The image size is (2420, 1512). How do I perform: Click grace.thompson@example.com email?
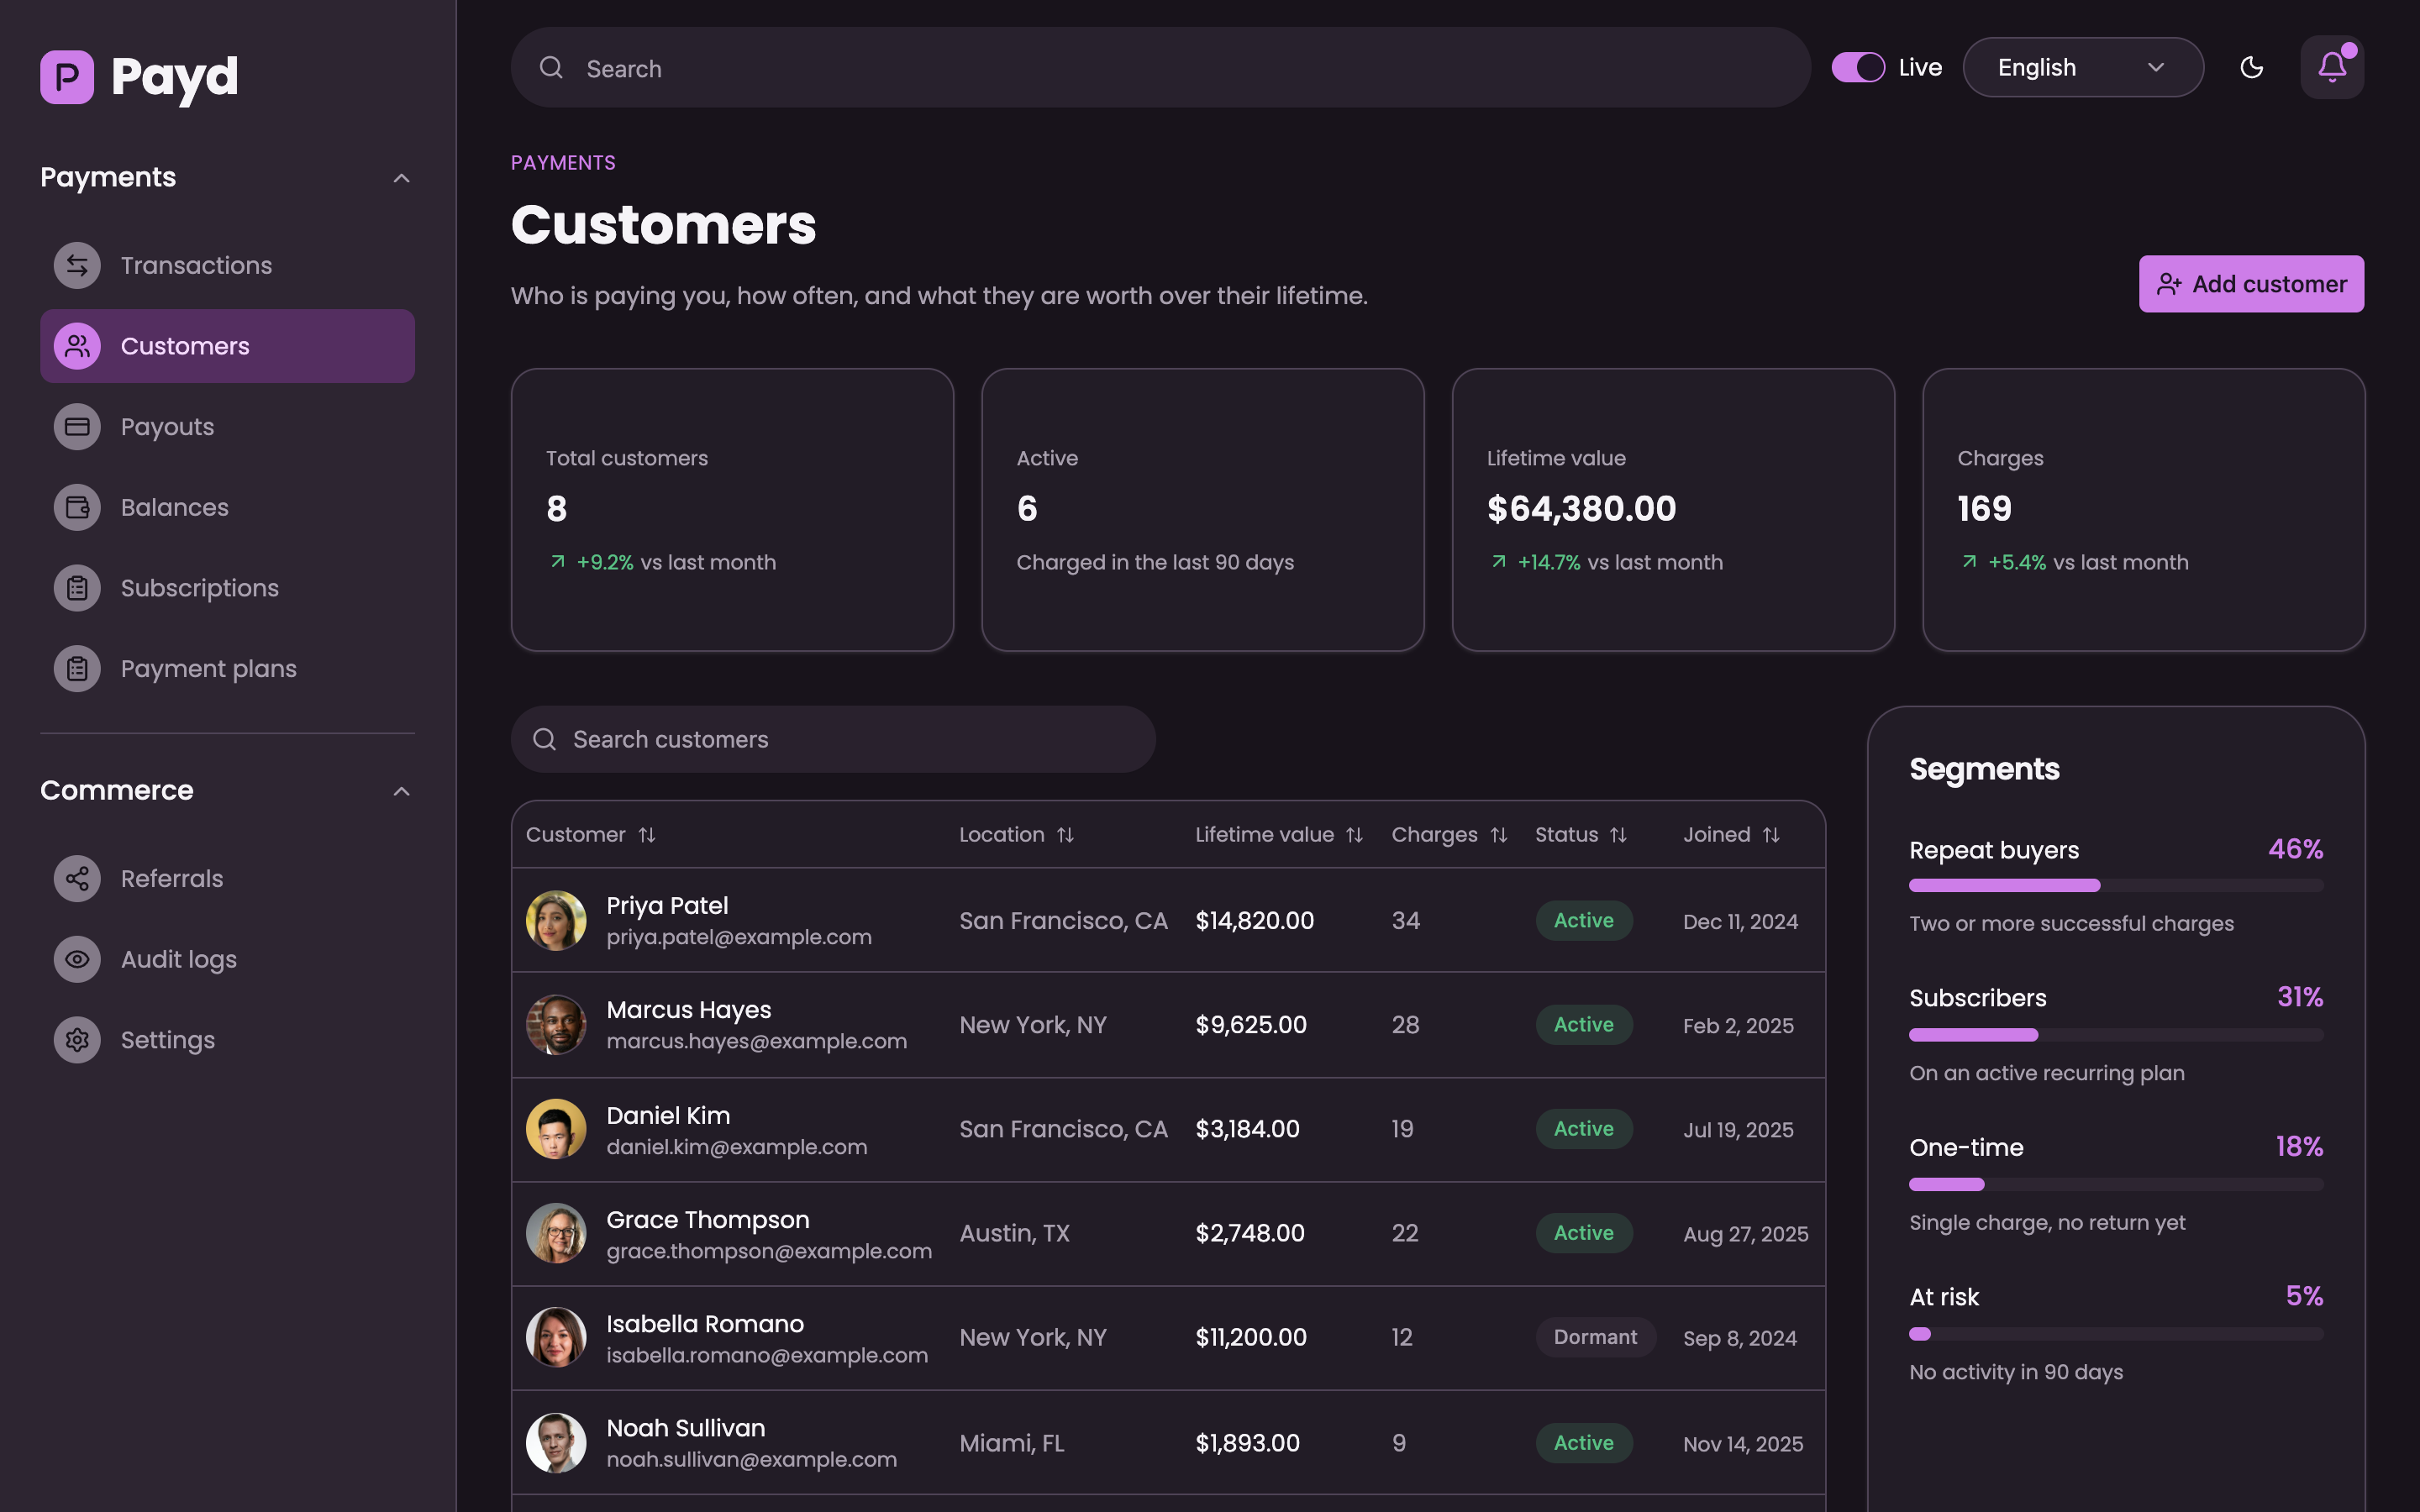(769, 1251)
